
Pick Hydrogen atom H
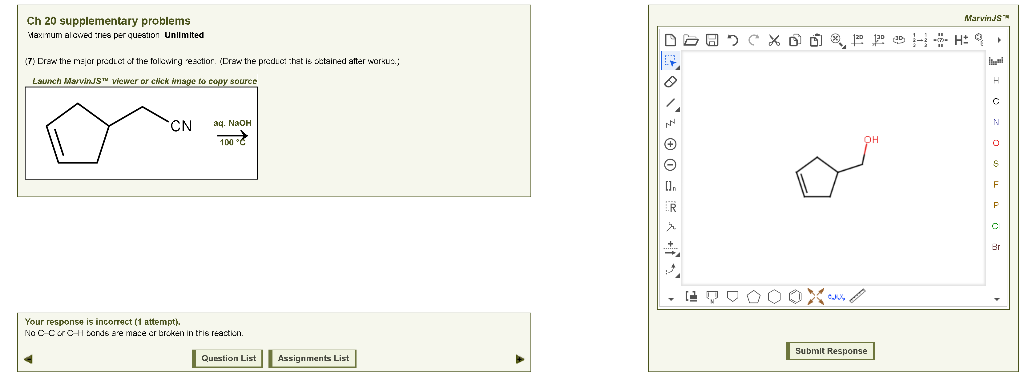(x=996, y=80)
